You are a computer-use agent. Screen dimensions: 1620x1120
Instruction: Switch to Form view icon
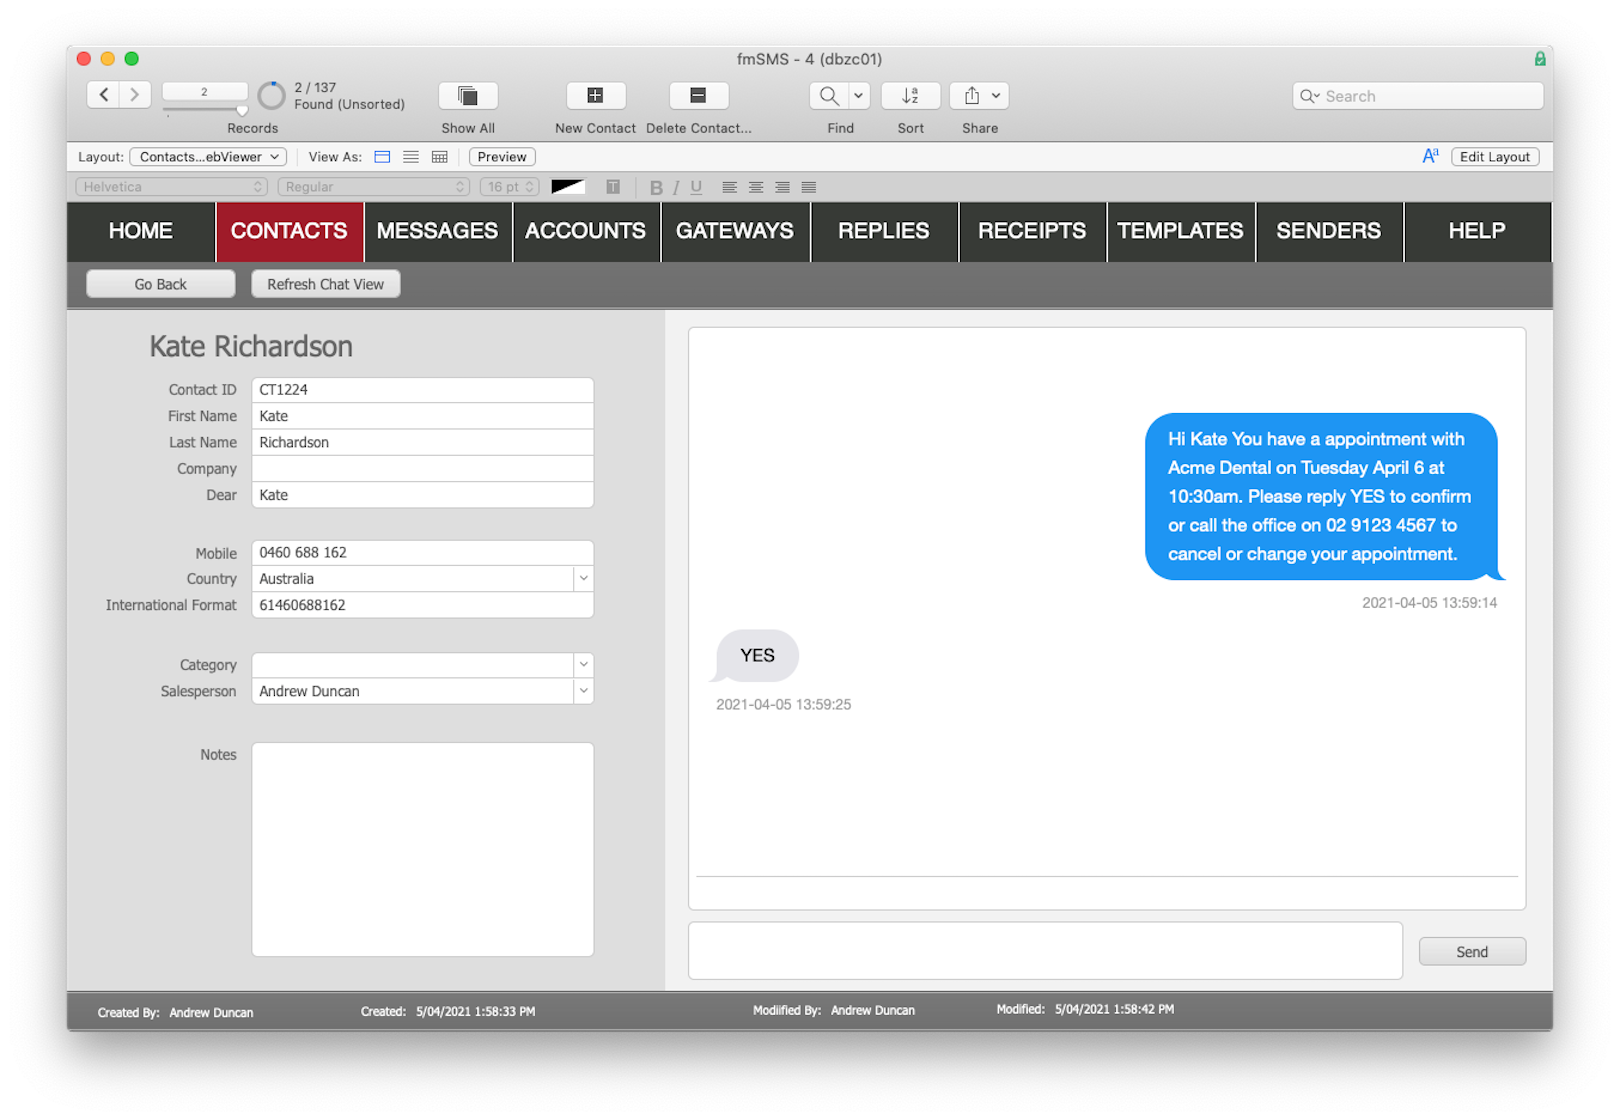pyautogui.click(x=382, y=157)
